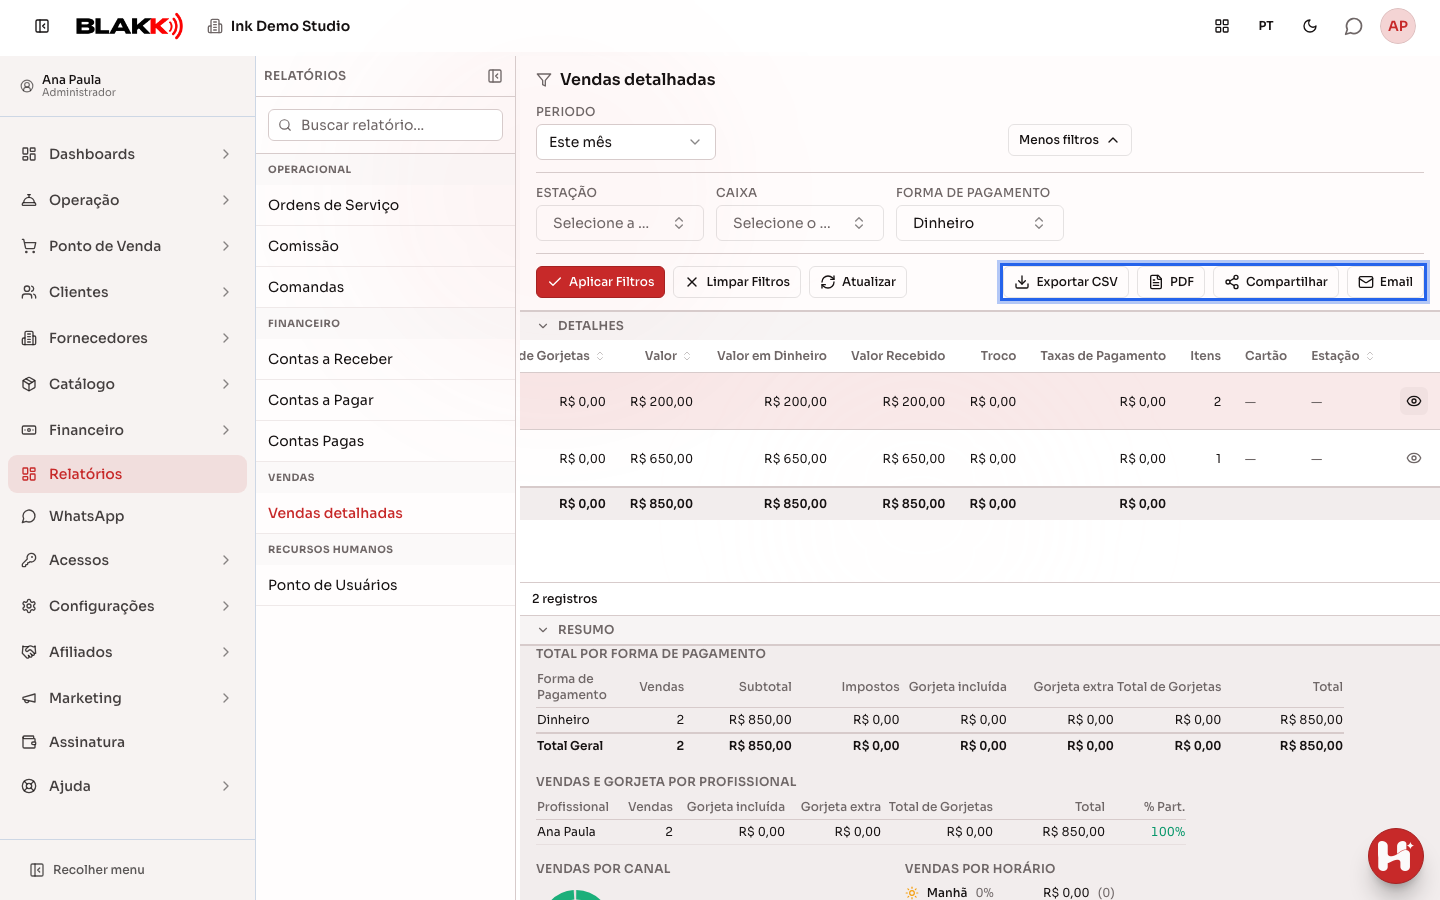The image size is (1440, 900).
Task: Click the Ink Demo Studio building icon
Action: [x=215, y=26]
